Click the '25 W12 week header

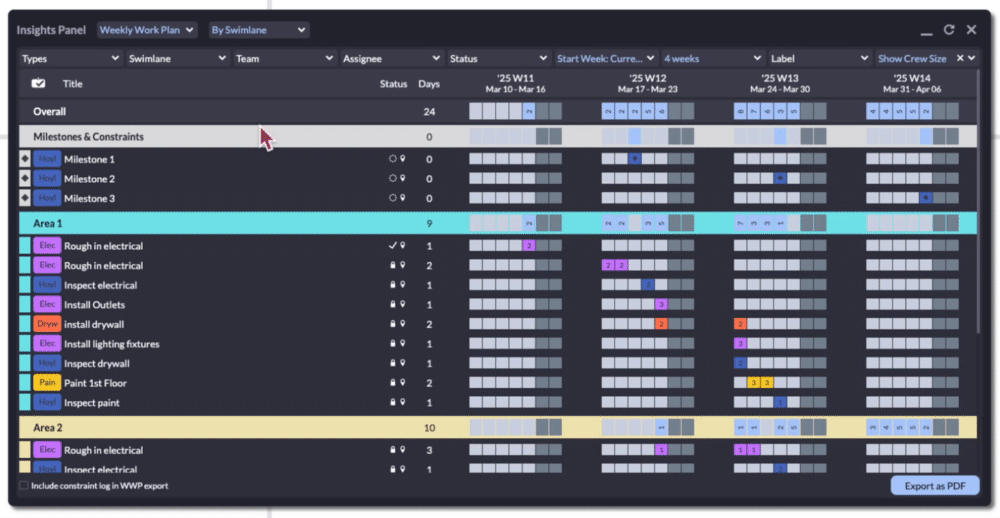[x=647, y=84]
